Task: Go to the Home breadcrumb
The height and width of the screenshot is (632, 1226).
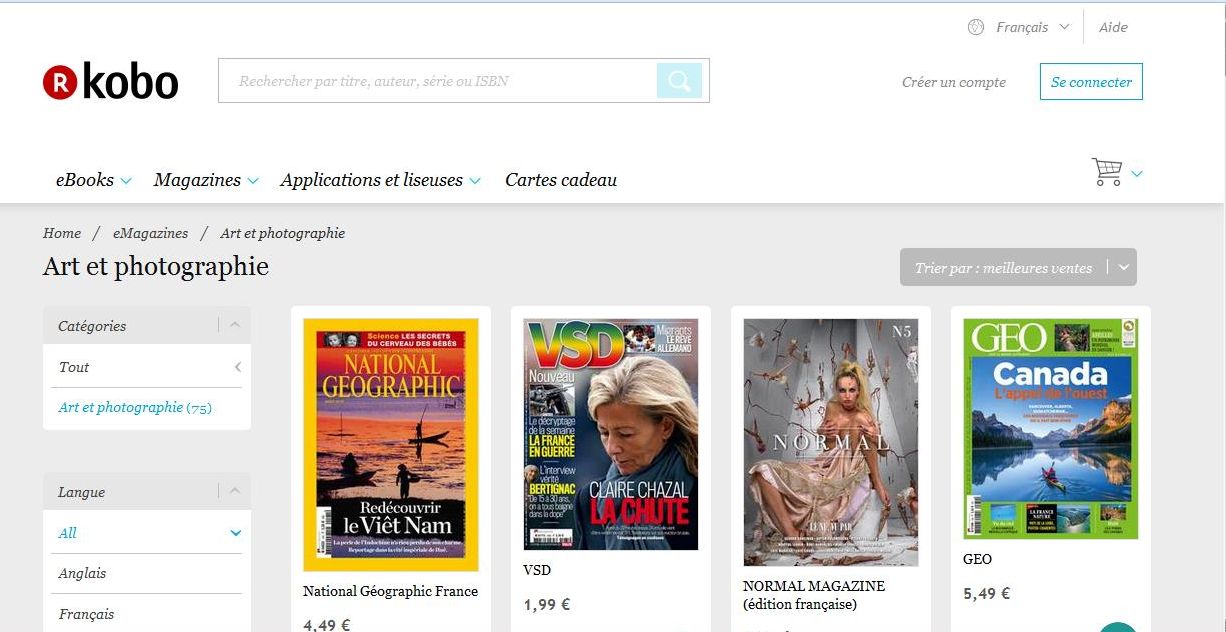Action: point(62,233)
